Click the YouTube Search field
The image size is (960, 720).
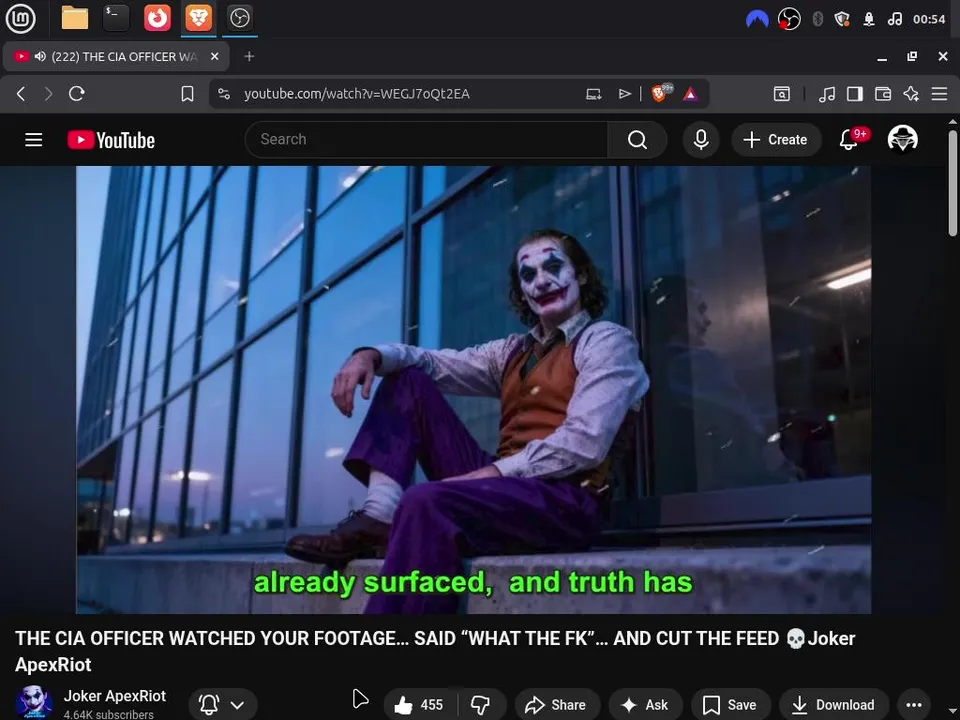[x=426, y=140]
